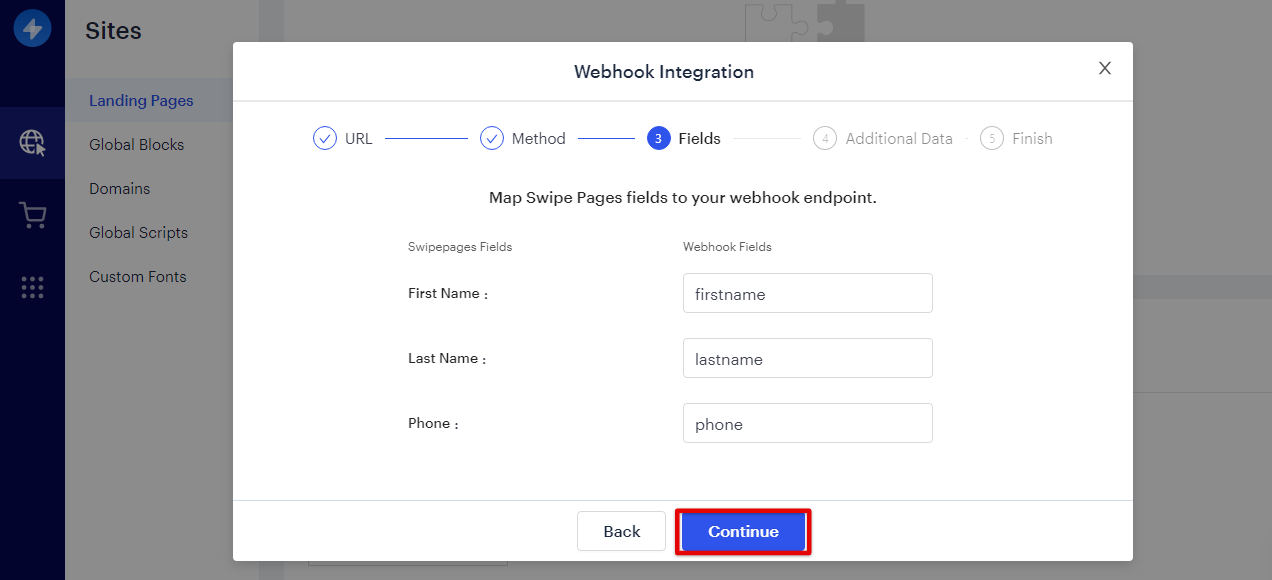Close the Webhook Integration dialog
Screen dimensions: 1272x580
pos(1105,68)
